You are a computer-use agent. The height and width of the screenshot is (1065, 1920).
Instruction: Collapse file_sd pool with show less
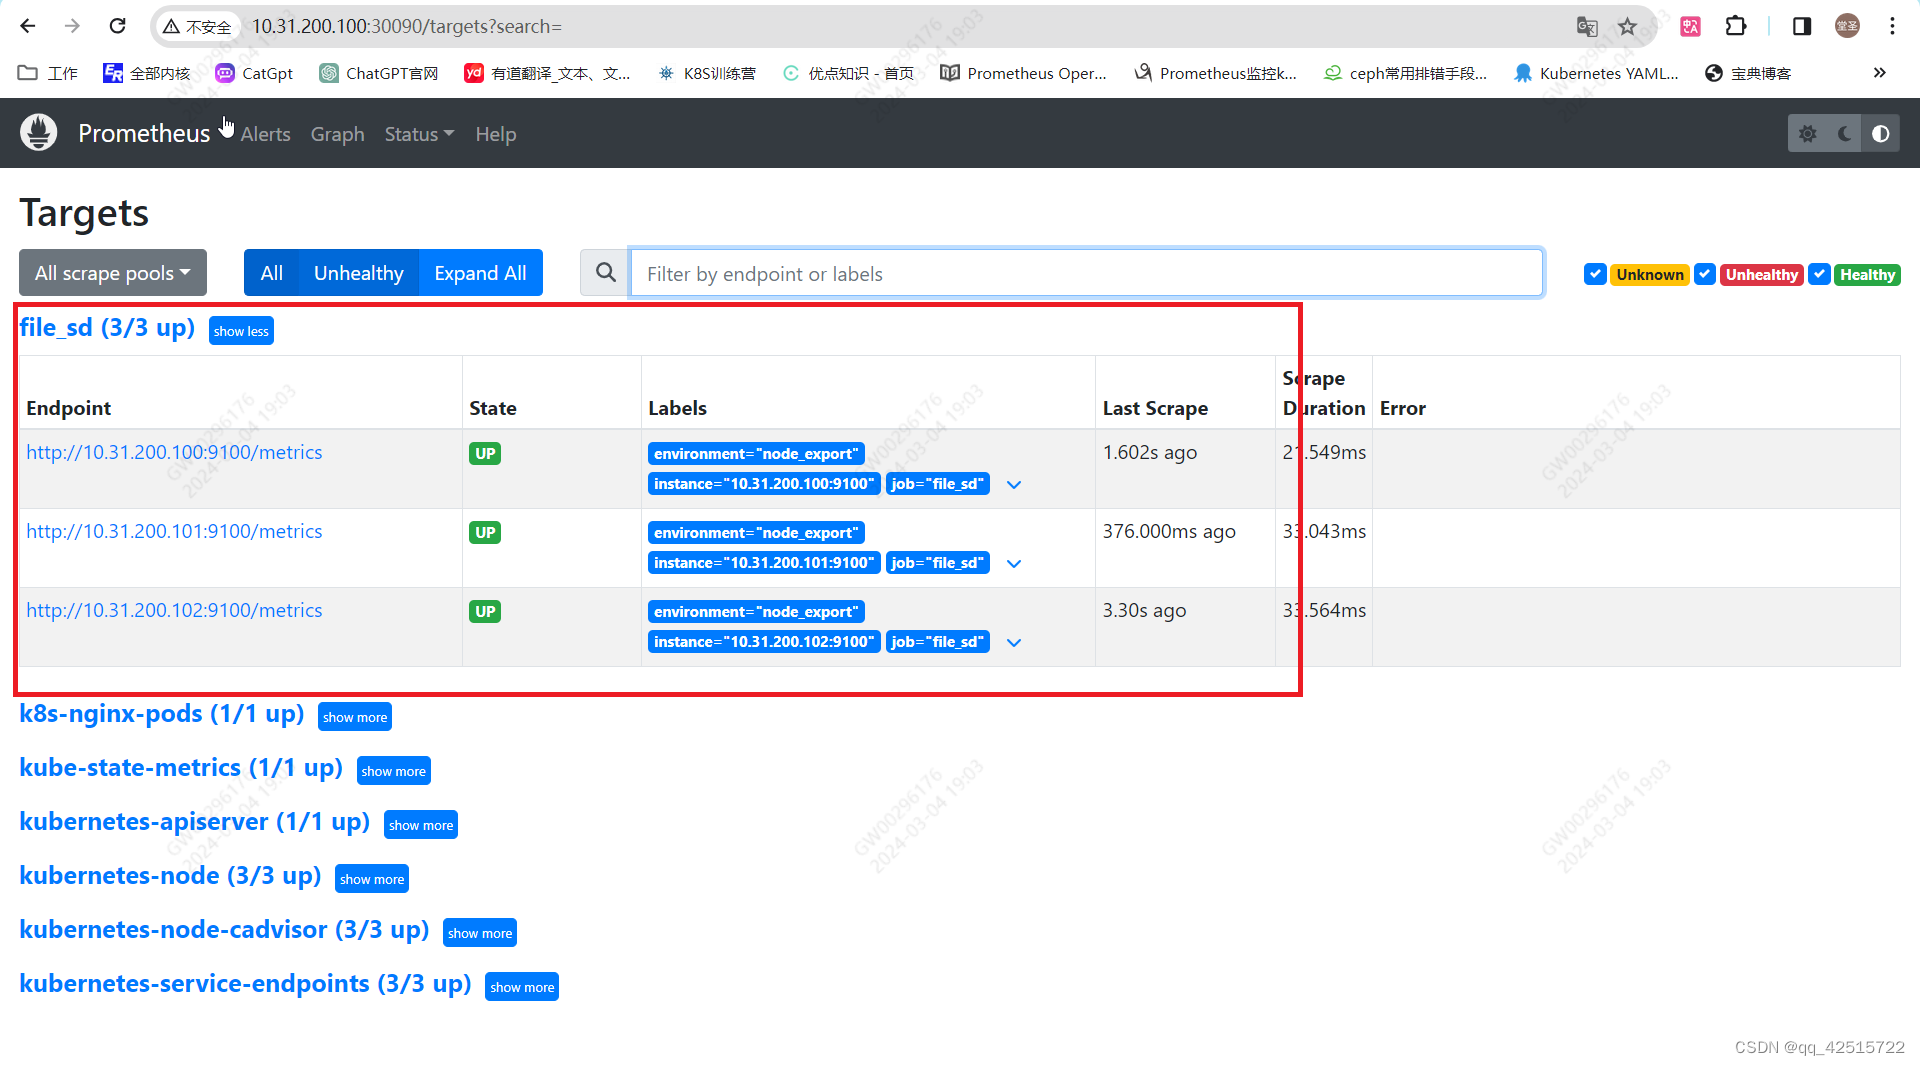[x=241, y=331]
